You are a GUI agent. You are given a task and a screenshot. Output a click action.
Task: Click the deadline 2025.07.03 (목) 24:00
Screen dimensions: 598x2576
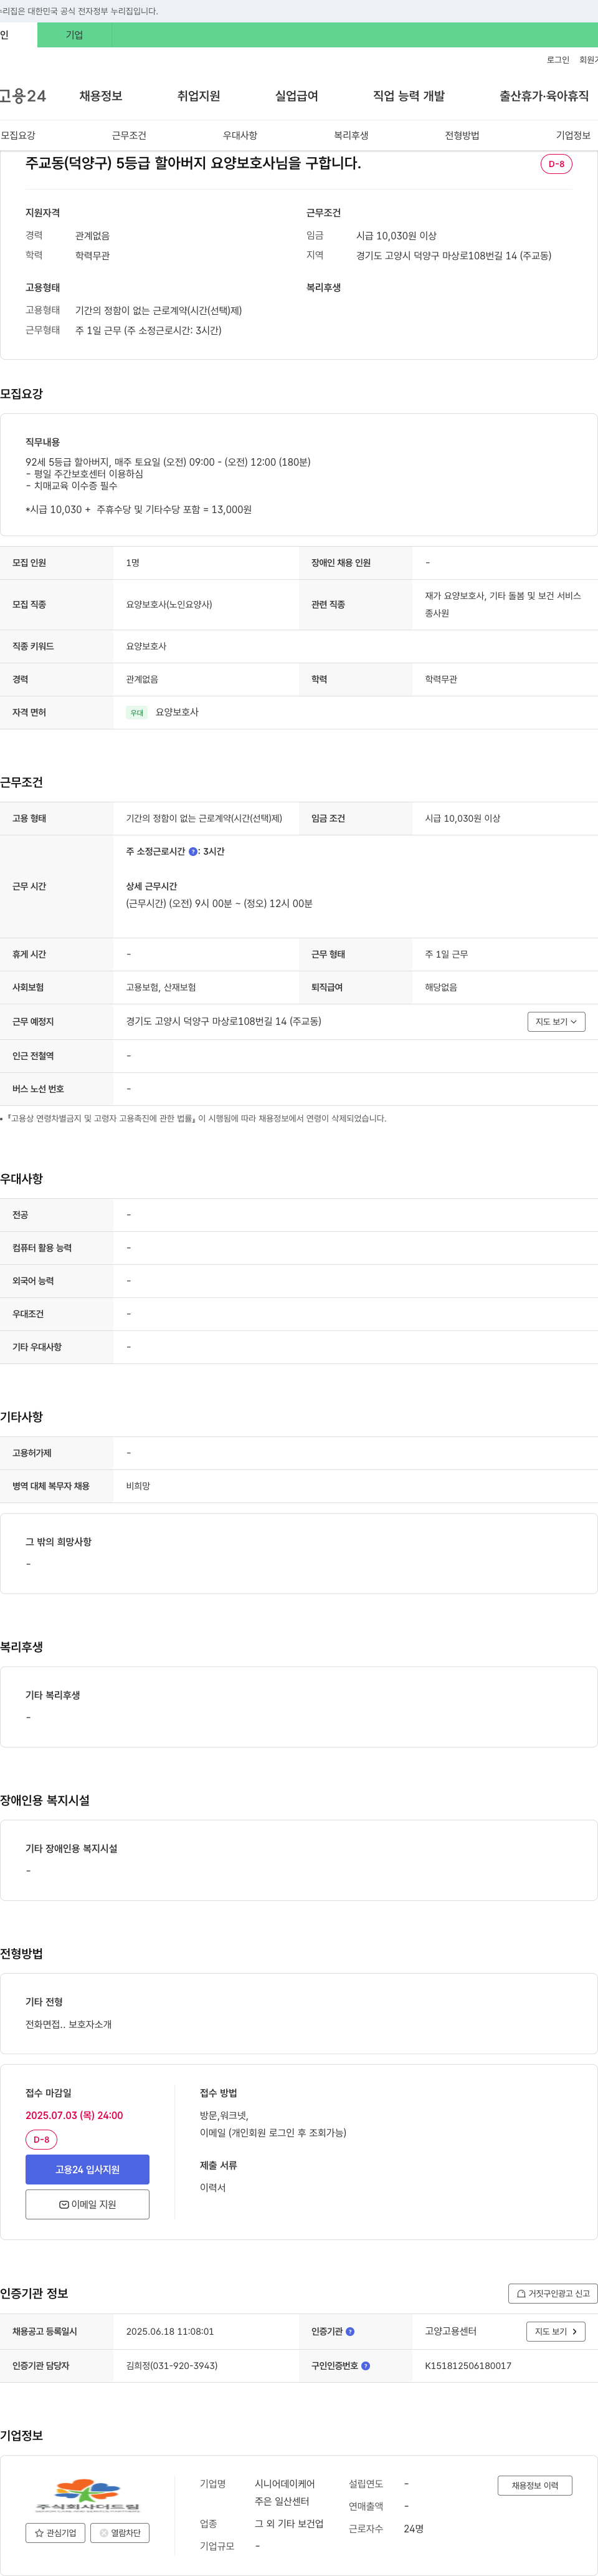point(74,2115)
